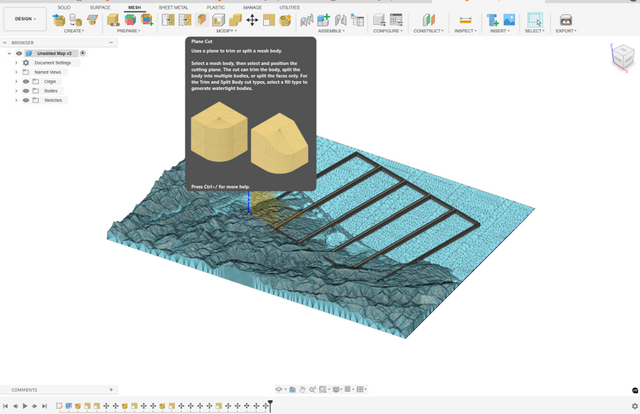Hide the Bodies folder with eye icon
640x414 pixels.
pos(26,91)
